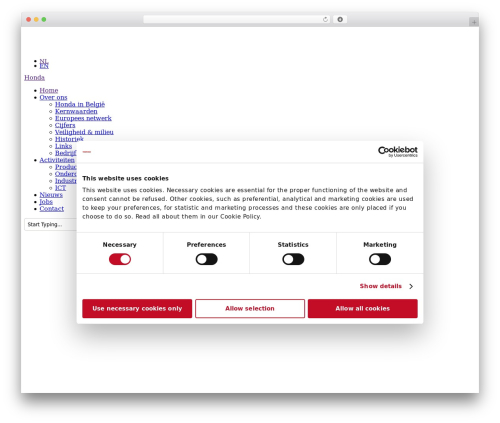Open the Activiteiten menu item

pos(57,160)
